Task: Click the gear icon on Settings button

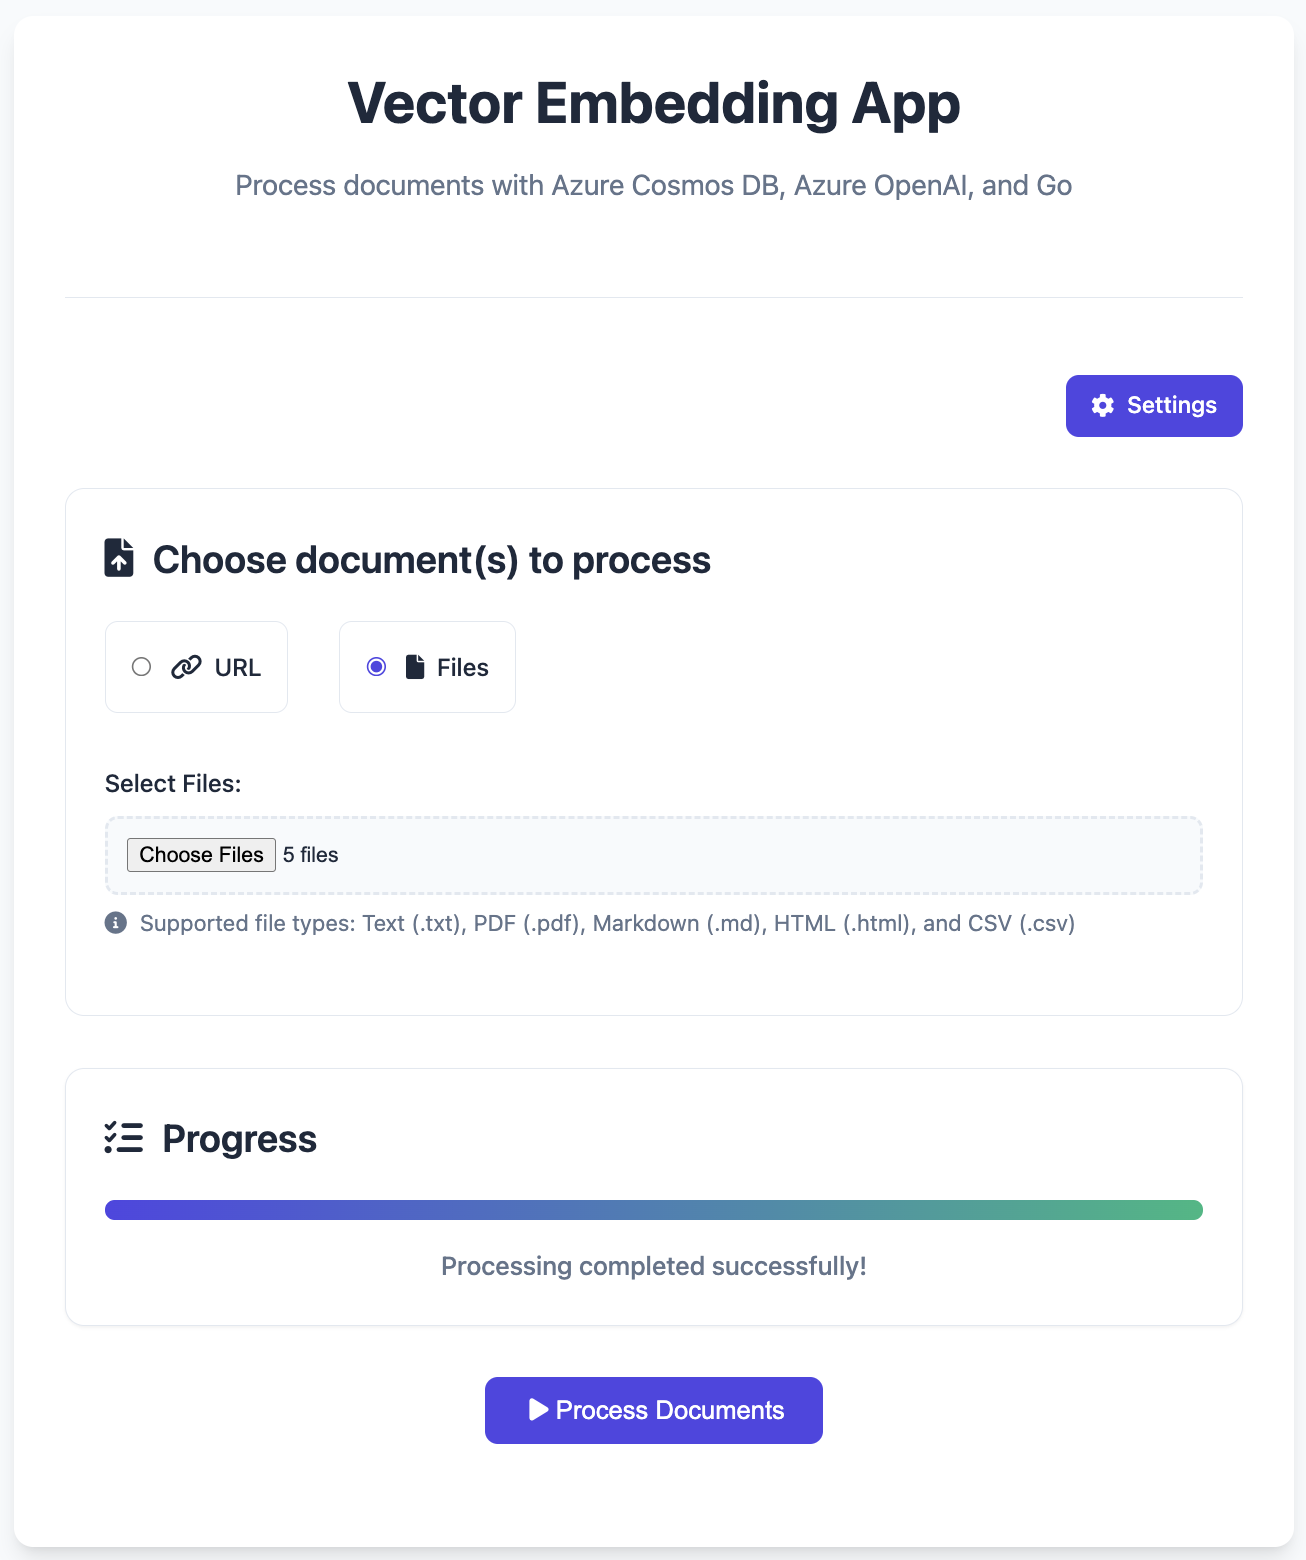Action: (1103, 405)
